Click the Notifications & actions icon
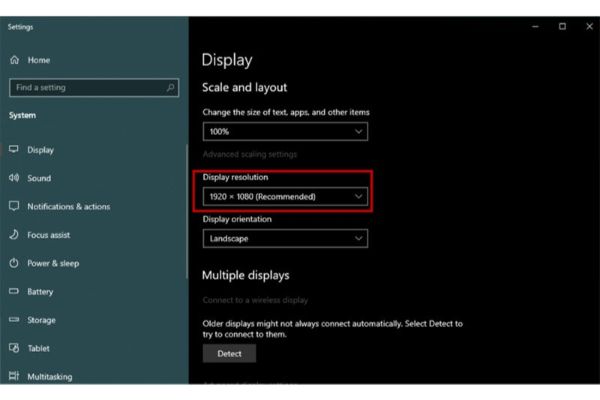The height and width of the screenshot is (400, 600). tap(14, 206)
